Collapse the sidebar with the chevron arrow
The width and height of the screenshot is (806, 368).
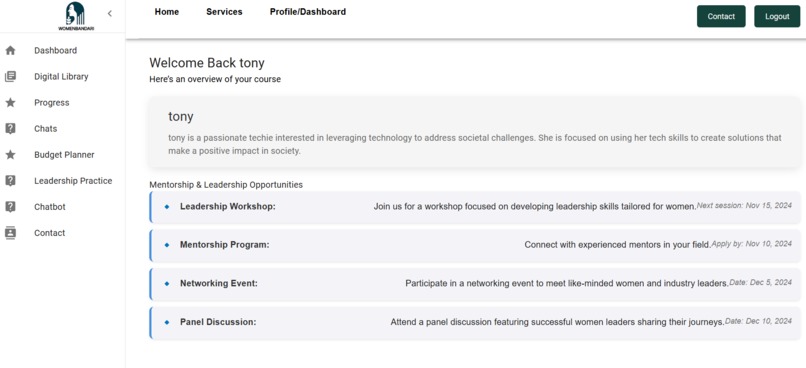(109, 14)
